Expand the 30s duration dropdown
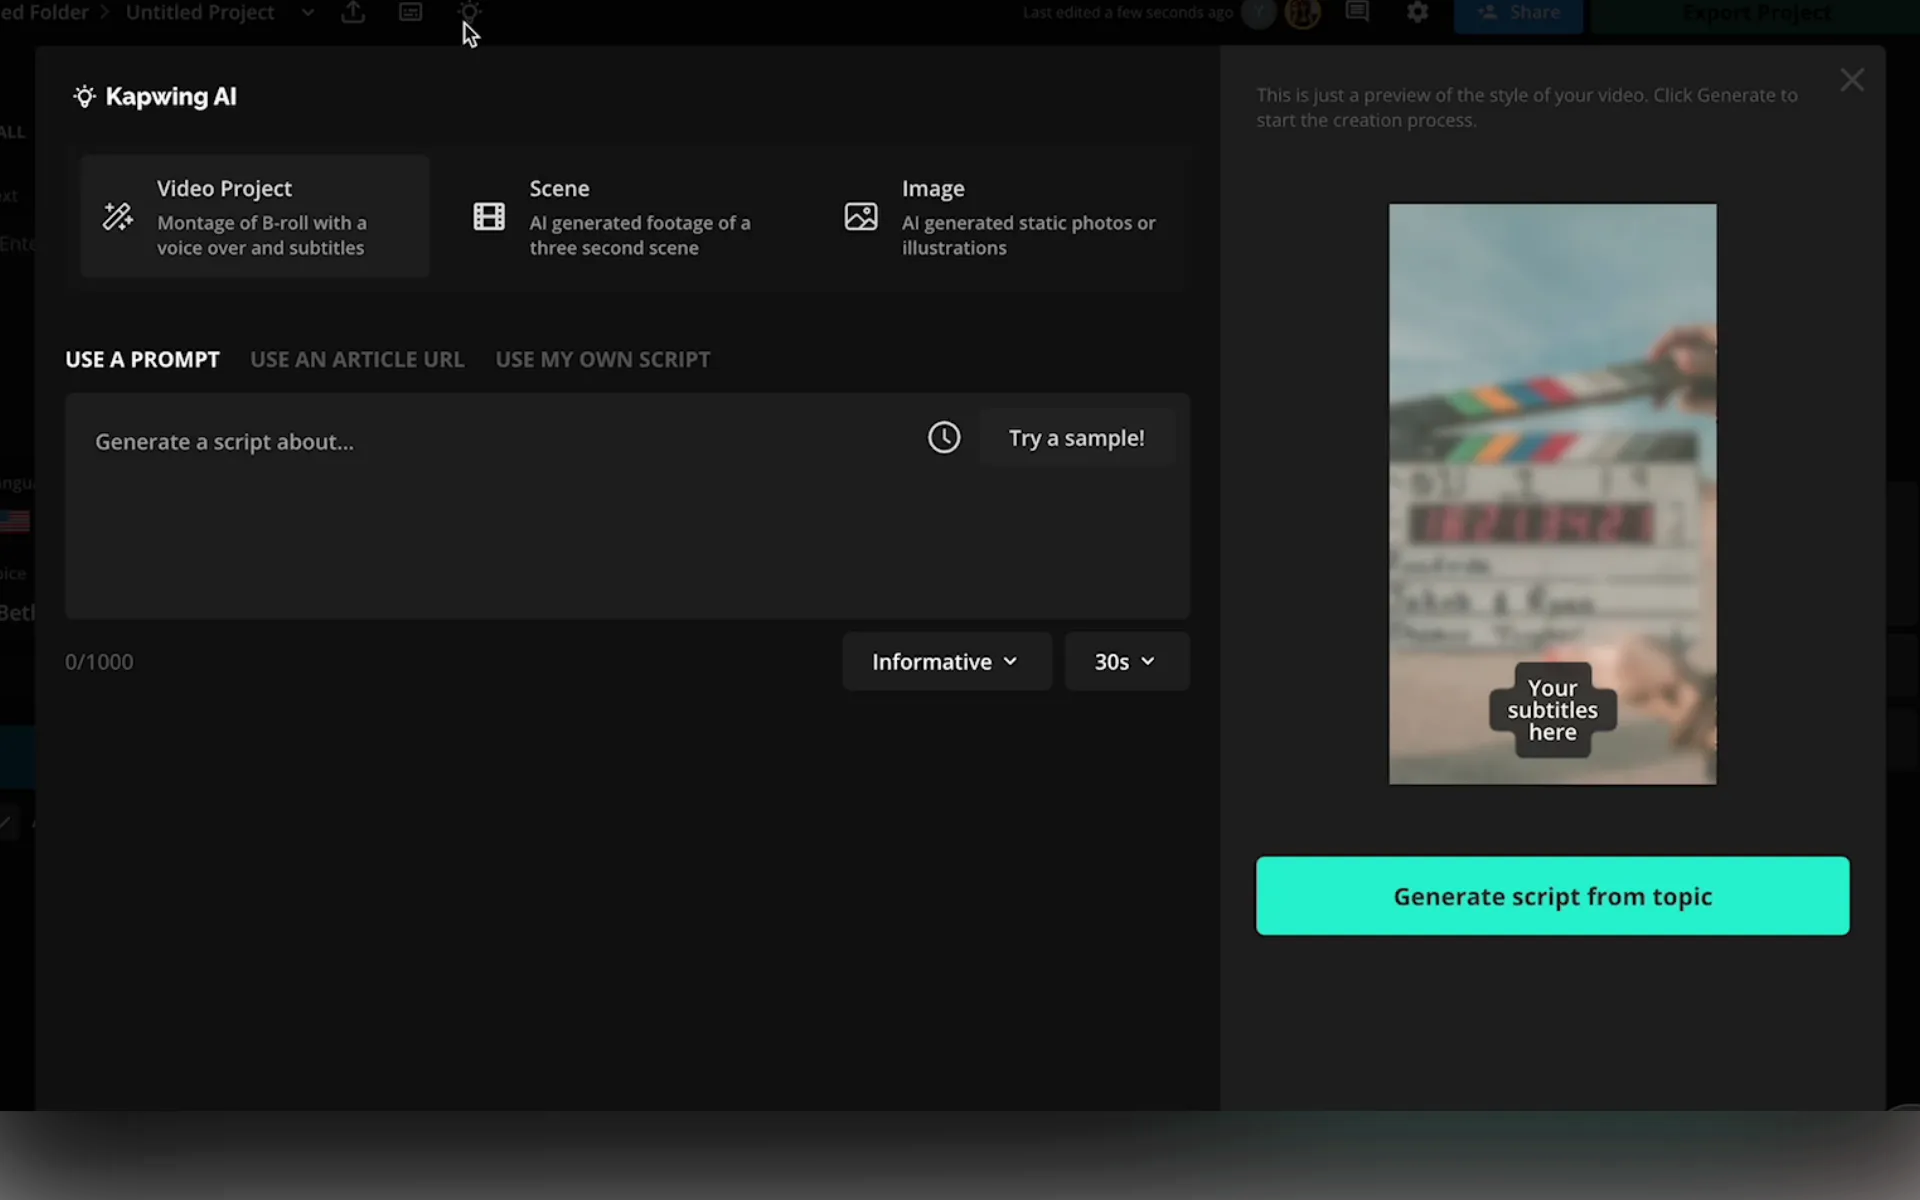 (x=1126, y=661)
